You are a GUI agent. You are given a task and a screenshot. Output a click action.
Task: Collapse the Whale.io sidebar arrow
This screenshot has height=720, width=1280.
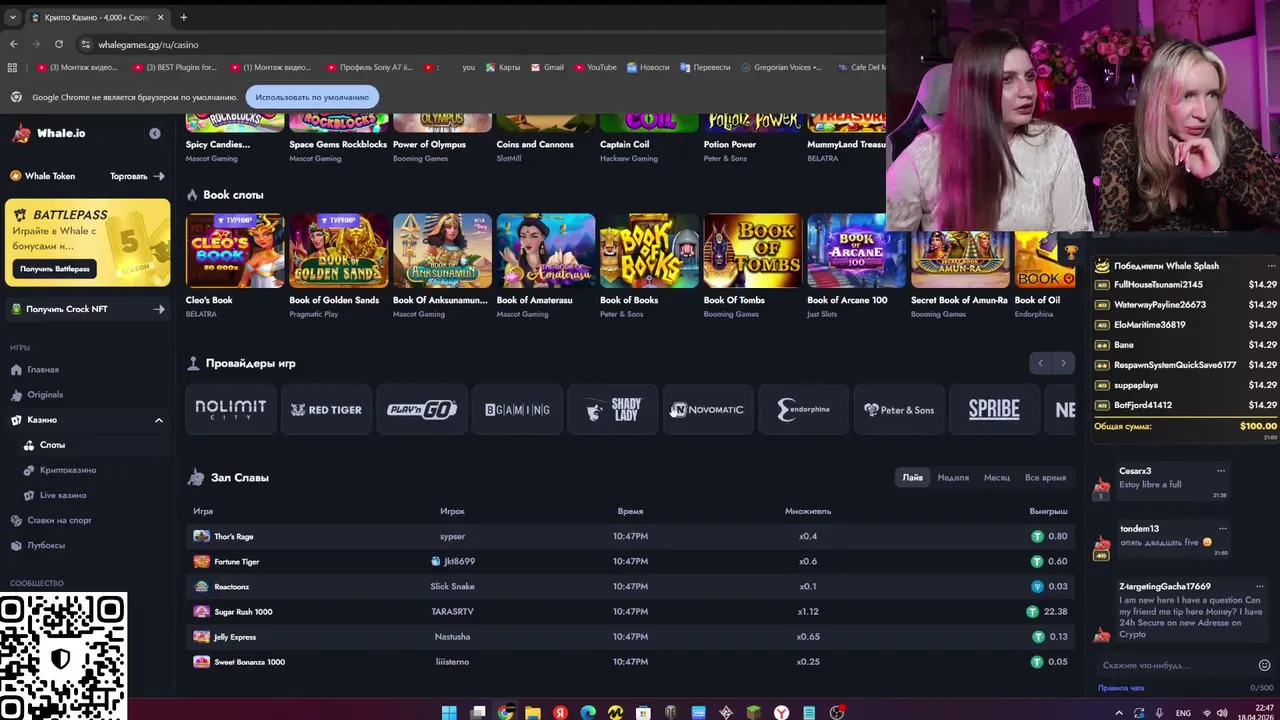click(155, 133)
